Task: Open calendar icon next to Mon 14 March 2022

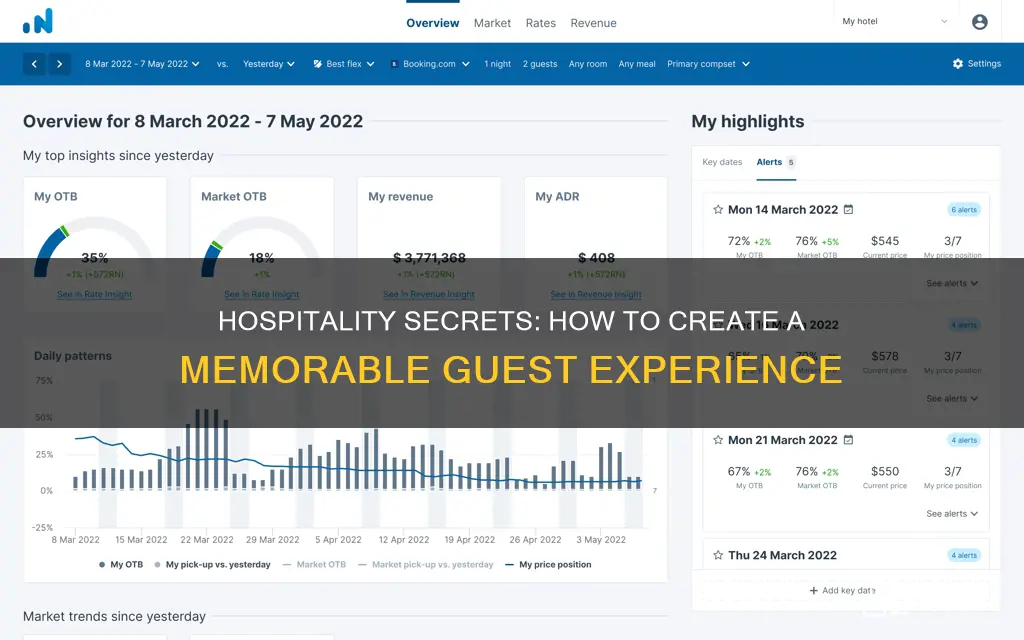Action: pos(848,210)
